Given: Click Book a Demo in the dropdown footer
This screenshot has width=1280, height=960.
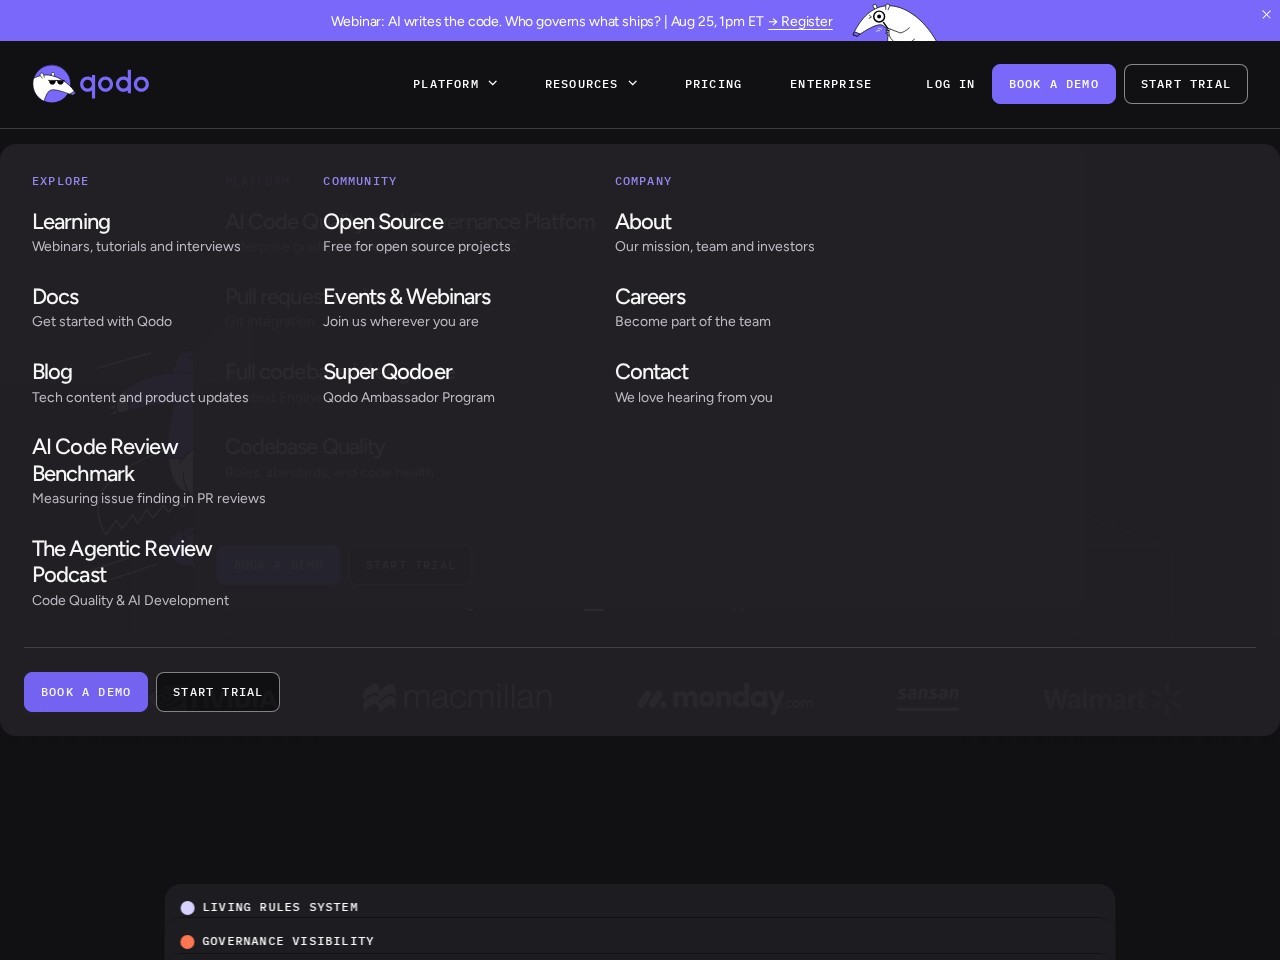Looking at the screenshot, I should click(86, 692).
